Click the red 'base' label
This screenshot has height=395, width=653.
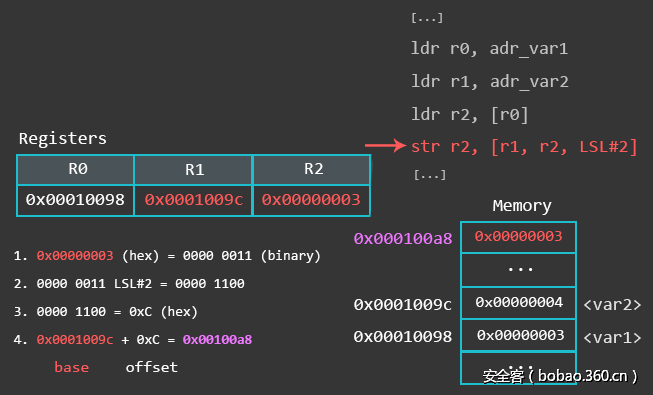click(x=72, y=368)
